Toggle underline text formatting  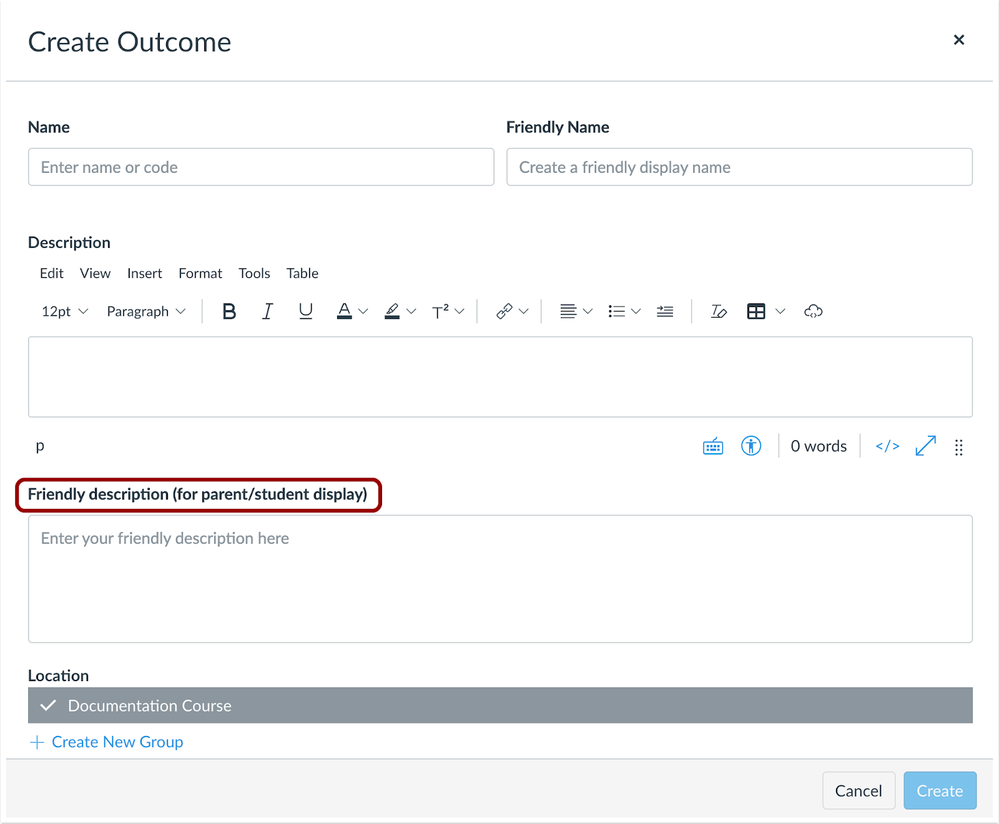tap(305, 312)
